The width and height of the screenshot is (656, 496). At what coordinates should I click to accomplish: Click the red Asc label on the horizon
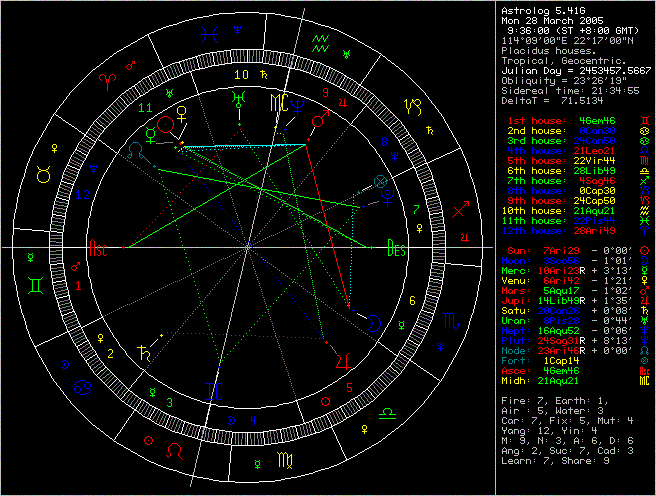click(x=98, y=249)
